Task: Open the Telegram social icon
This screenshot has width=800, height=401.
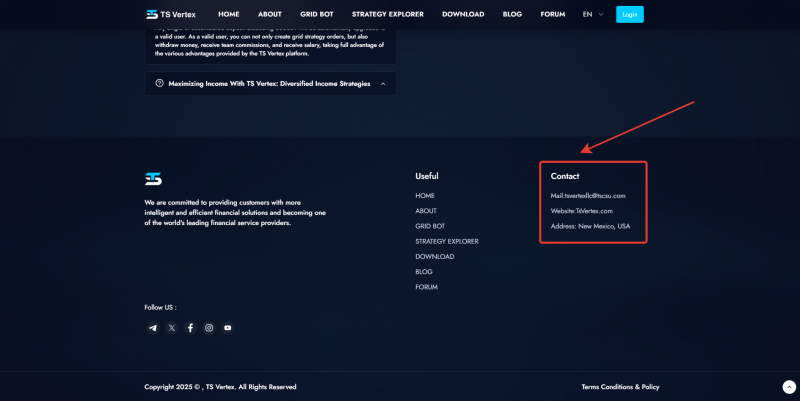Action: tap(153, 328)
